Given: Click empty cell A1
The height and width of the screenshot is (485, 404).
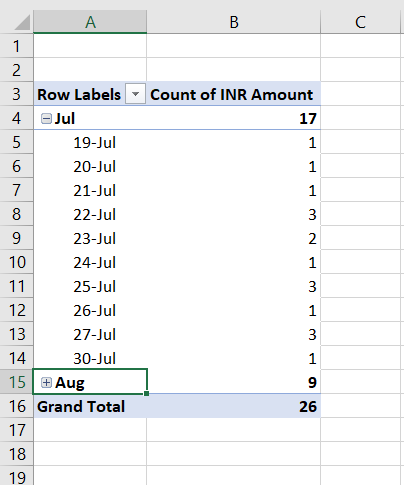Looking at the screenshot, I should [x=90, y=46].
